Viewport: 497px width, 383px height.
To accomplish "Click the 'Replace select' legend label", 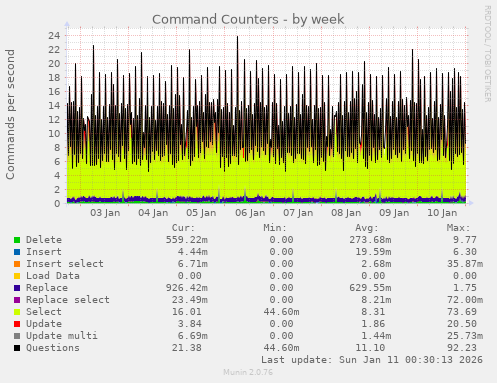I will click(x=68, y=300).
